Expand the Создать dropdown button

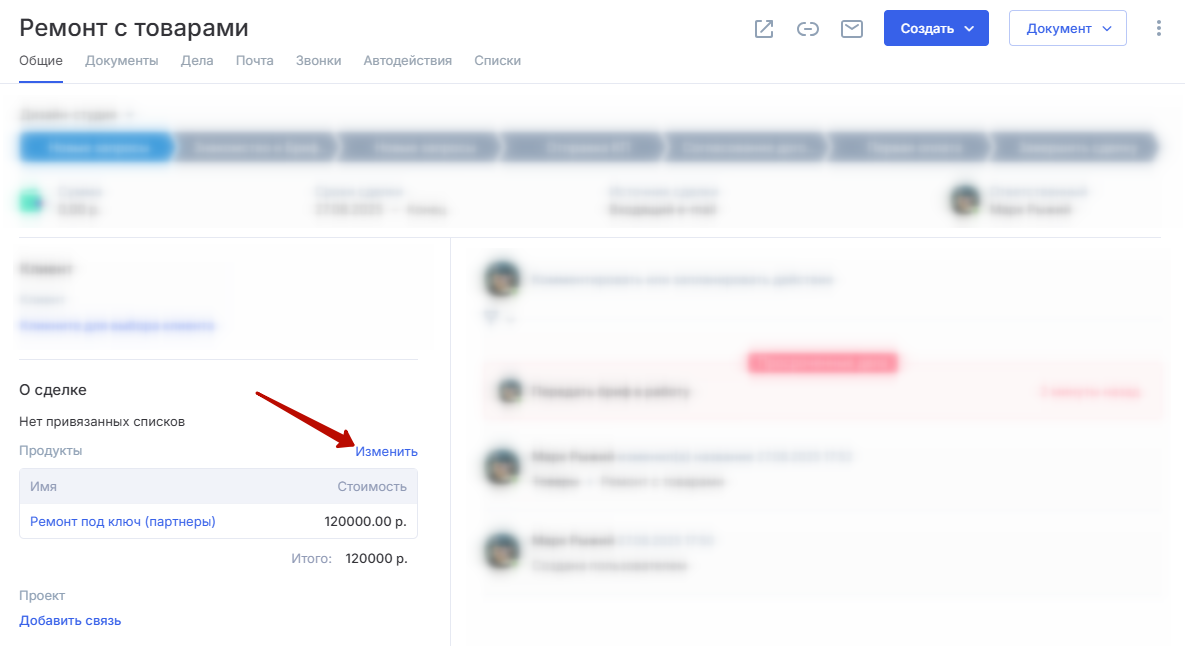pos(936,29)
